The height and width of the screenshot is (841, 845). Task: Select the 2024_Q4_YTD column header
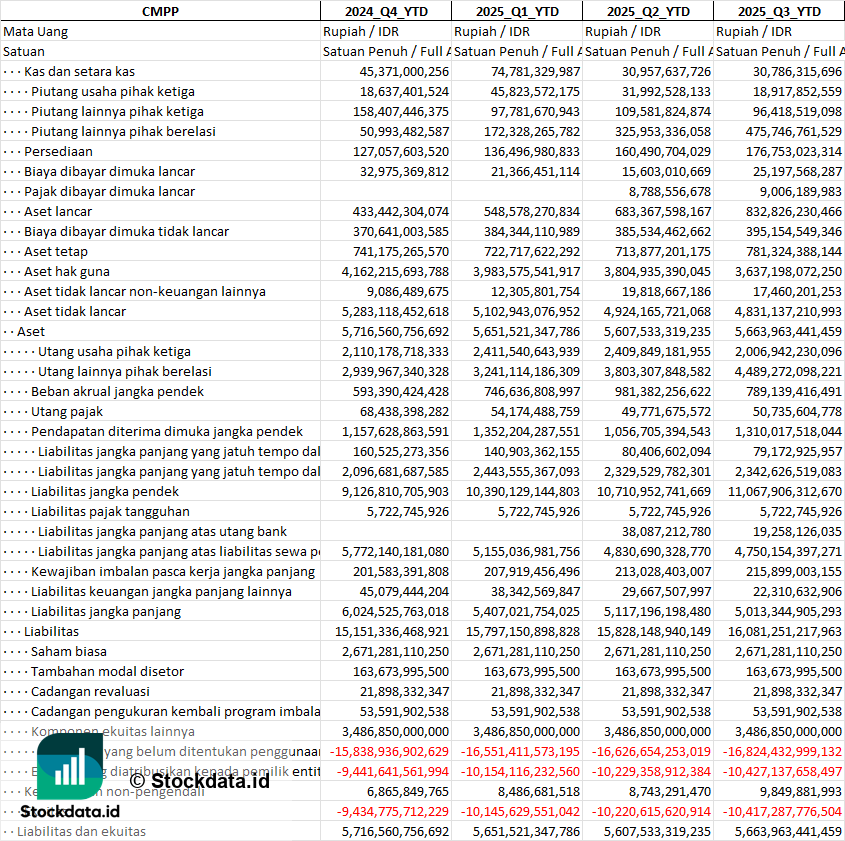click(386, 11)
